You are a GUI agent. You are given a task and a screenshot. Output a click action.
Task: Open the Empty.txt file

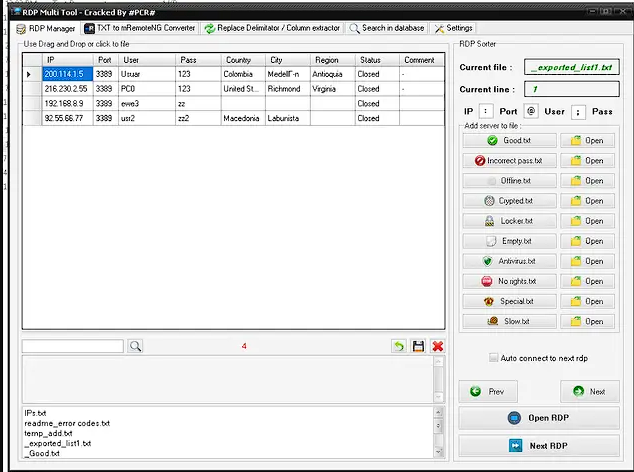coord(588,241)
